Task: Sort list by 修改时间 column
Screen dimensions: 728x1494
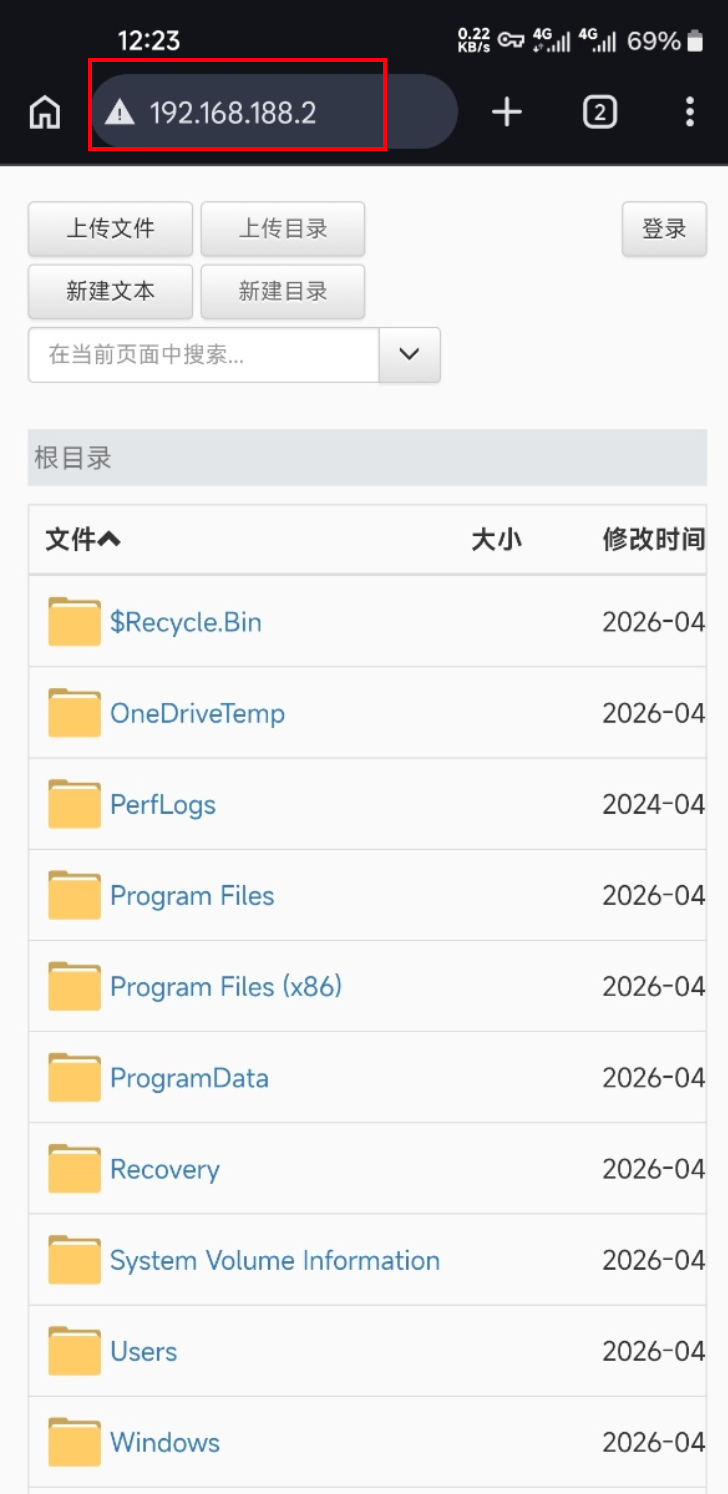Action: point(653,540)
